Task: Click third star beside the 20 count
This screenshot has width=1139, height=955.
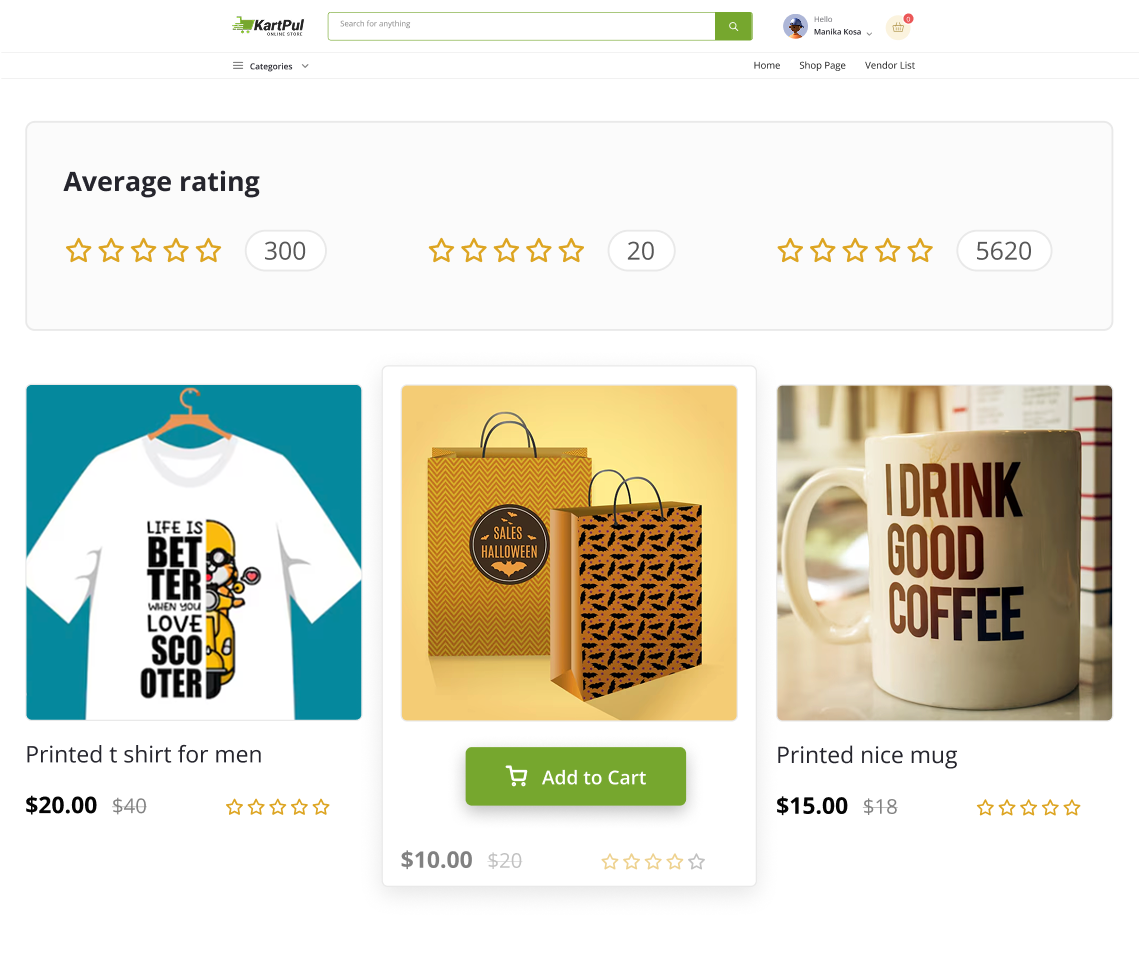Action: pyautogui.click(x=506, y=251)
